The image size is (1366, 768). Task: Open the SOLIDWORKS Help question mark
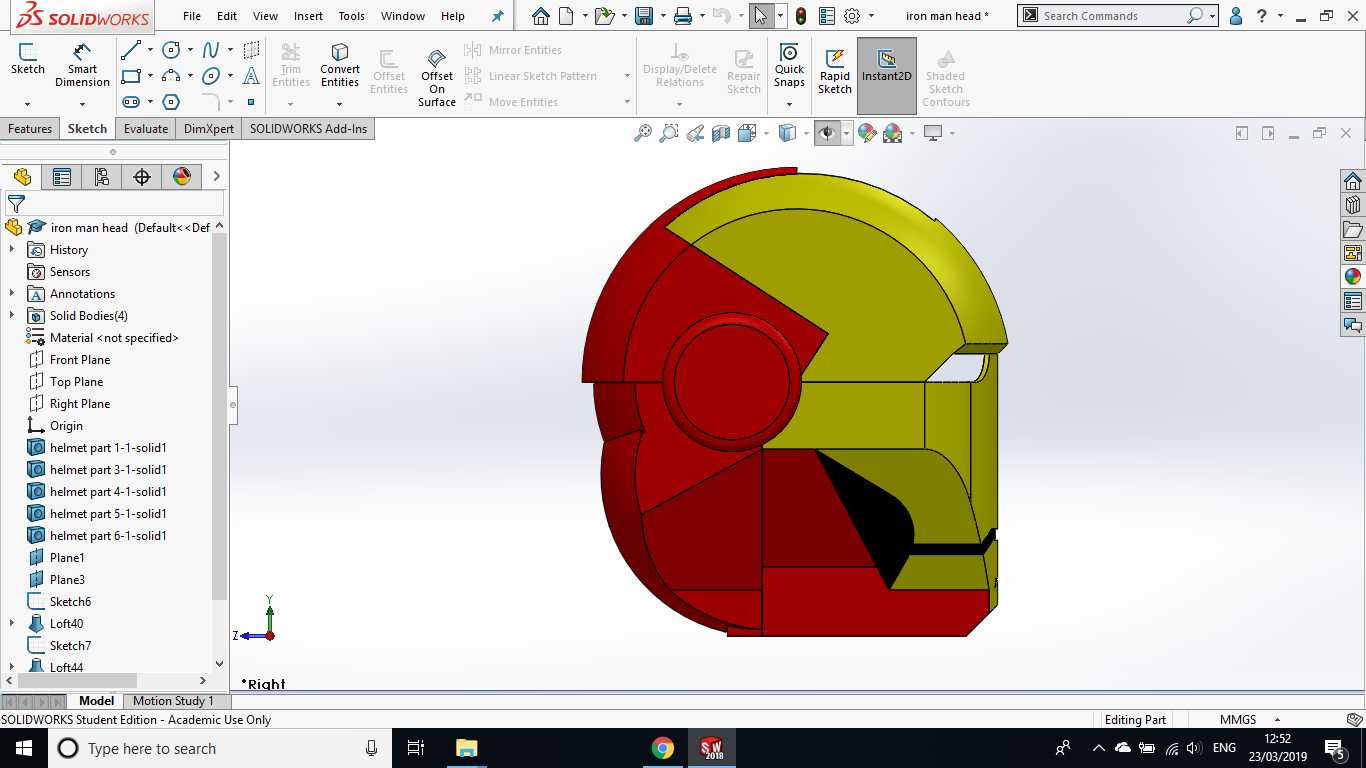point(1262,16)
